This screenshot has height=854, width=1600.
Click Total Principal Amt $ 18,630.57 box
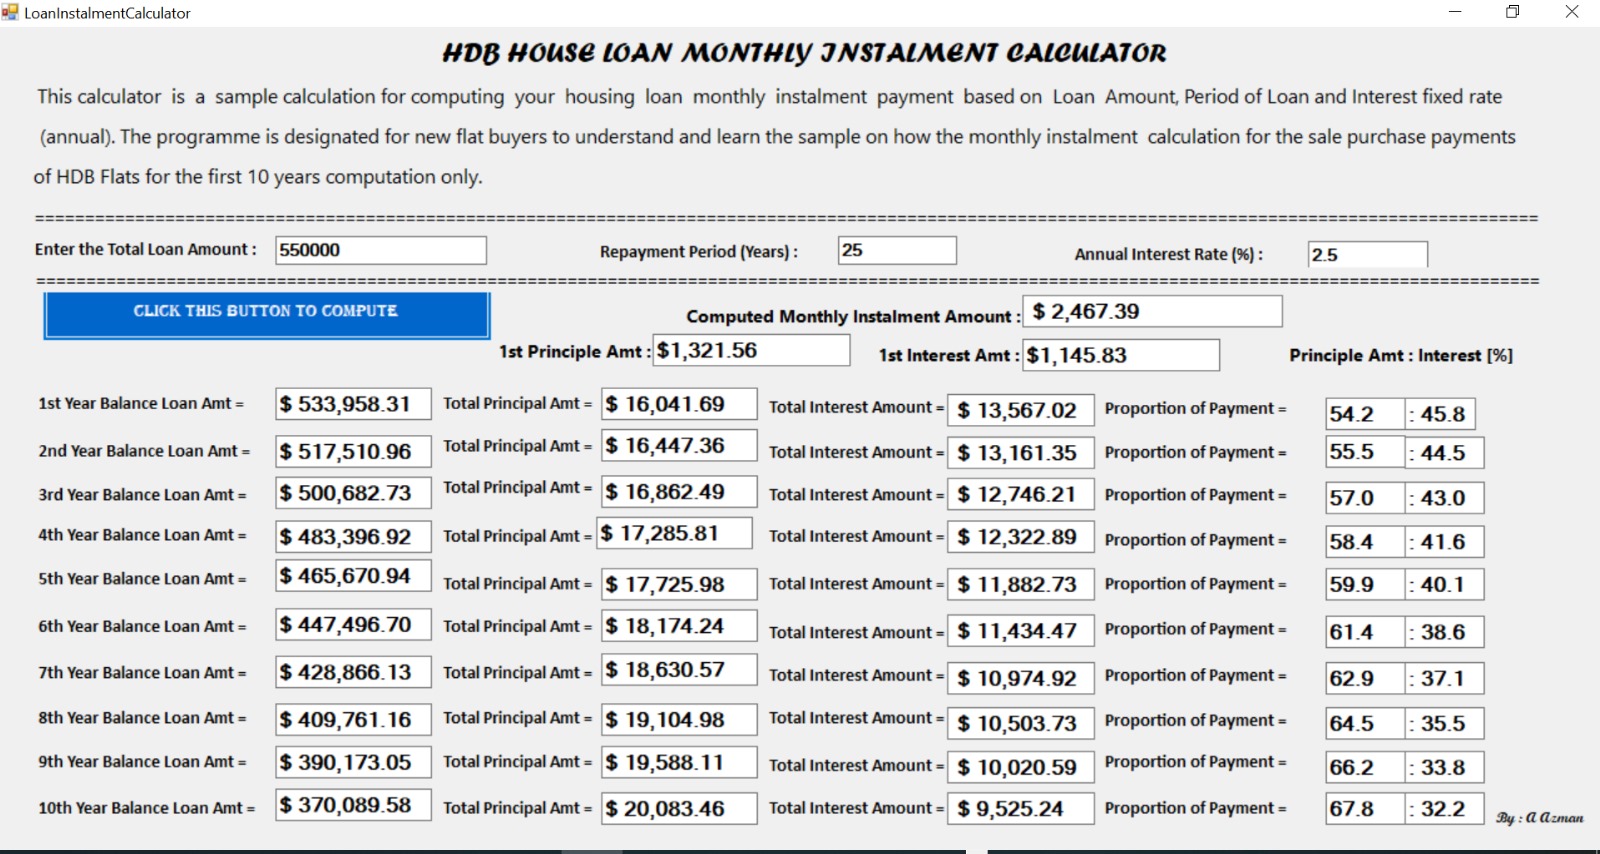[x=679, y=670]
